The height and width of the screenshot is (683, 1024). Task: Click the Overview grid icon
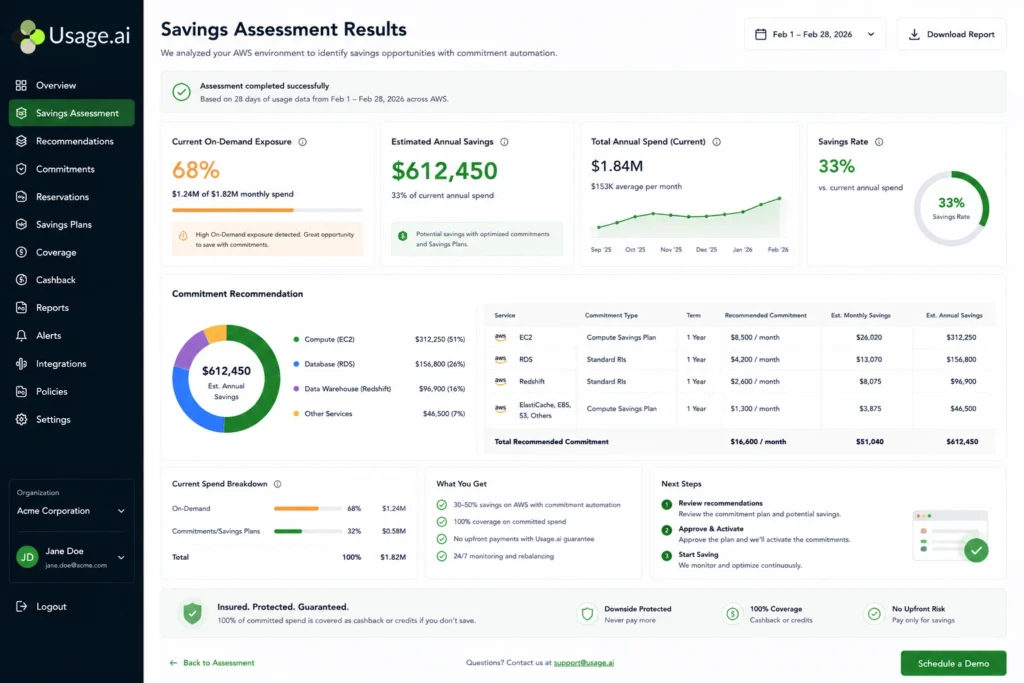[22, 86]
